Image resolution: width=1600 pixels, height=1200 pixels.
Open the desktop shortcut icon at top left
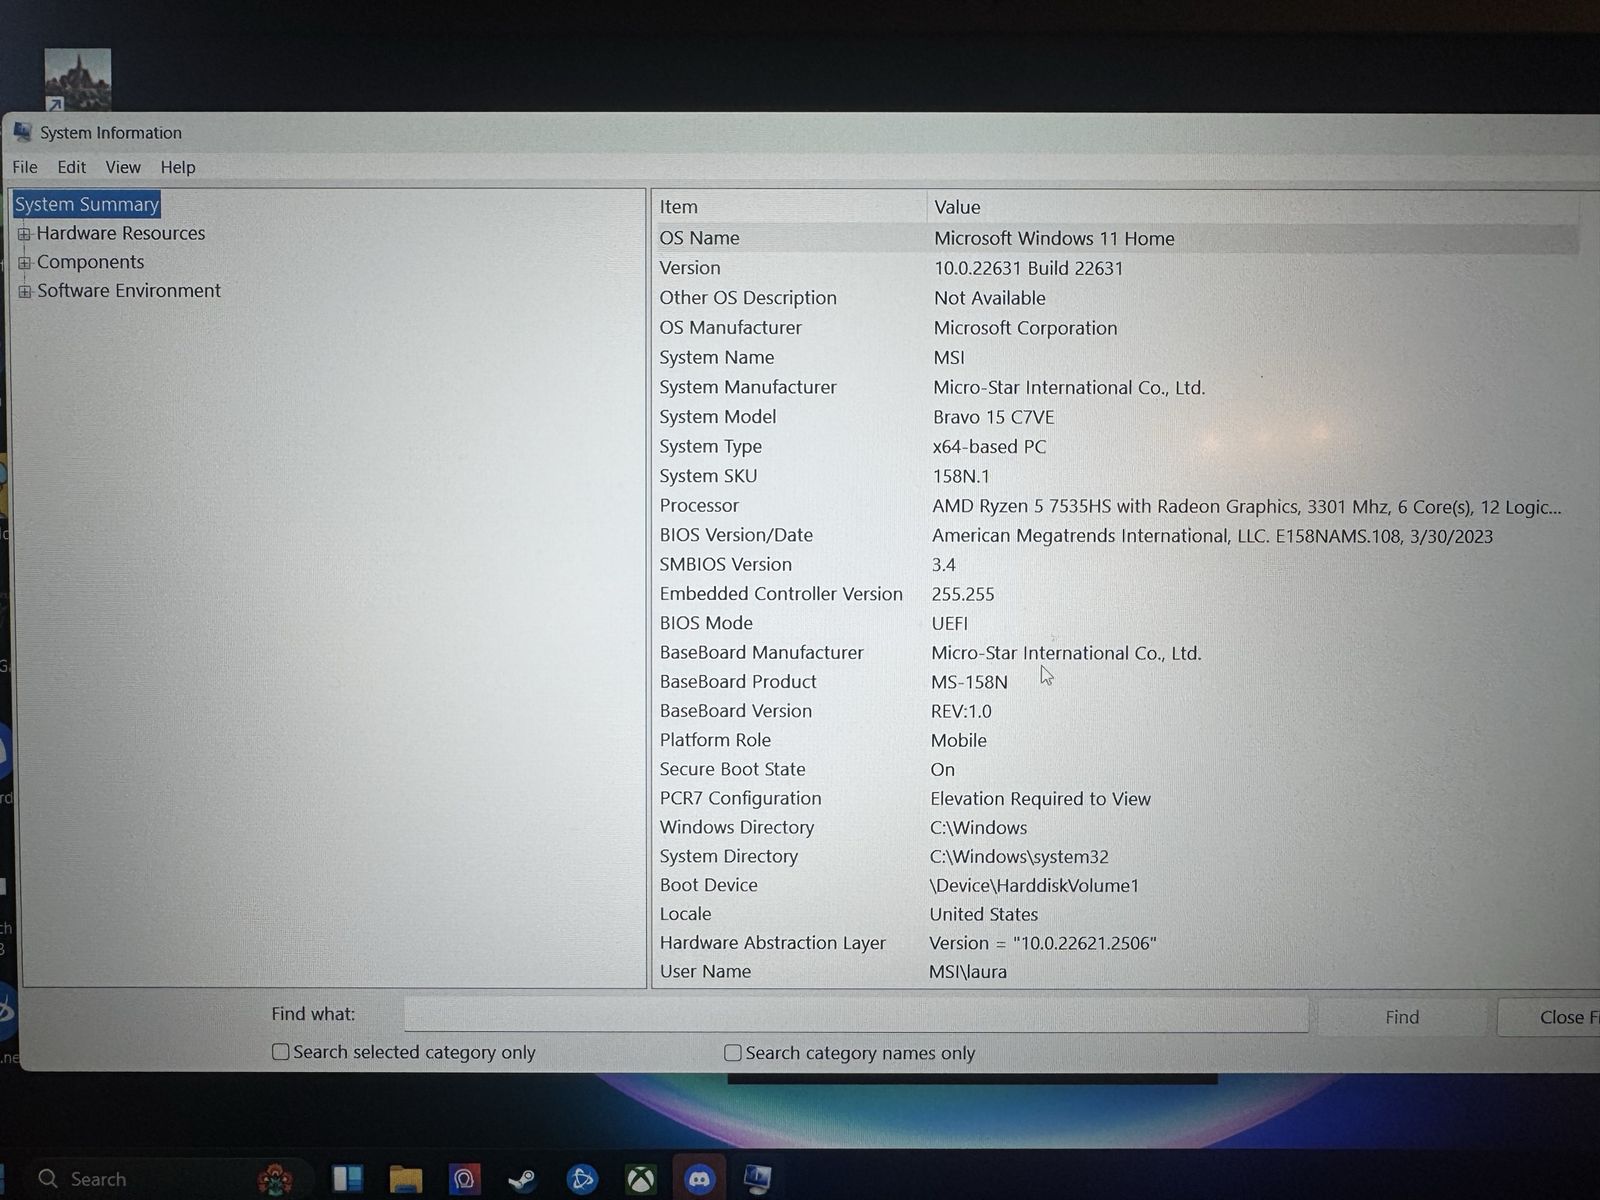click(77, 80)
